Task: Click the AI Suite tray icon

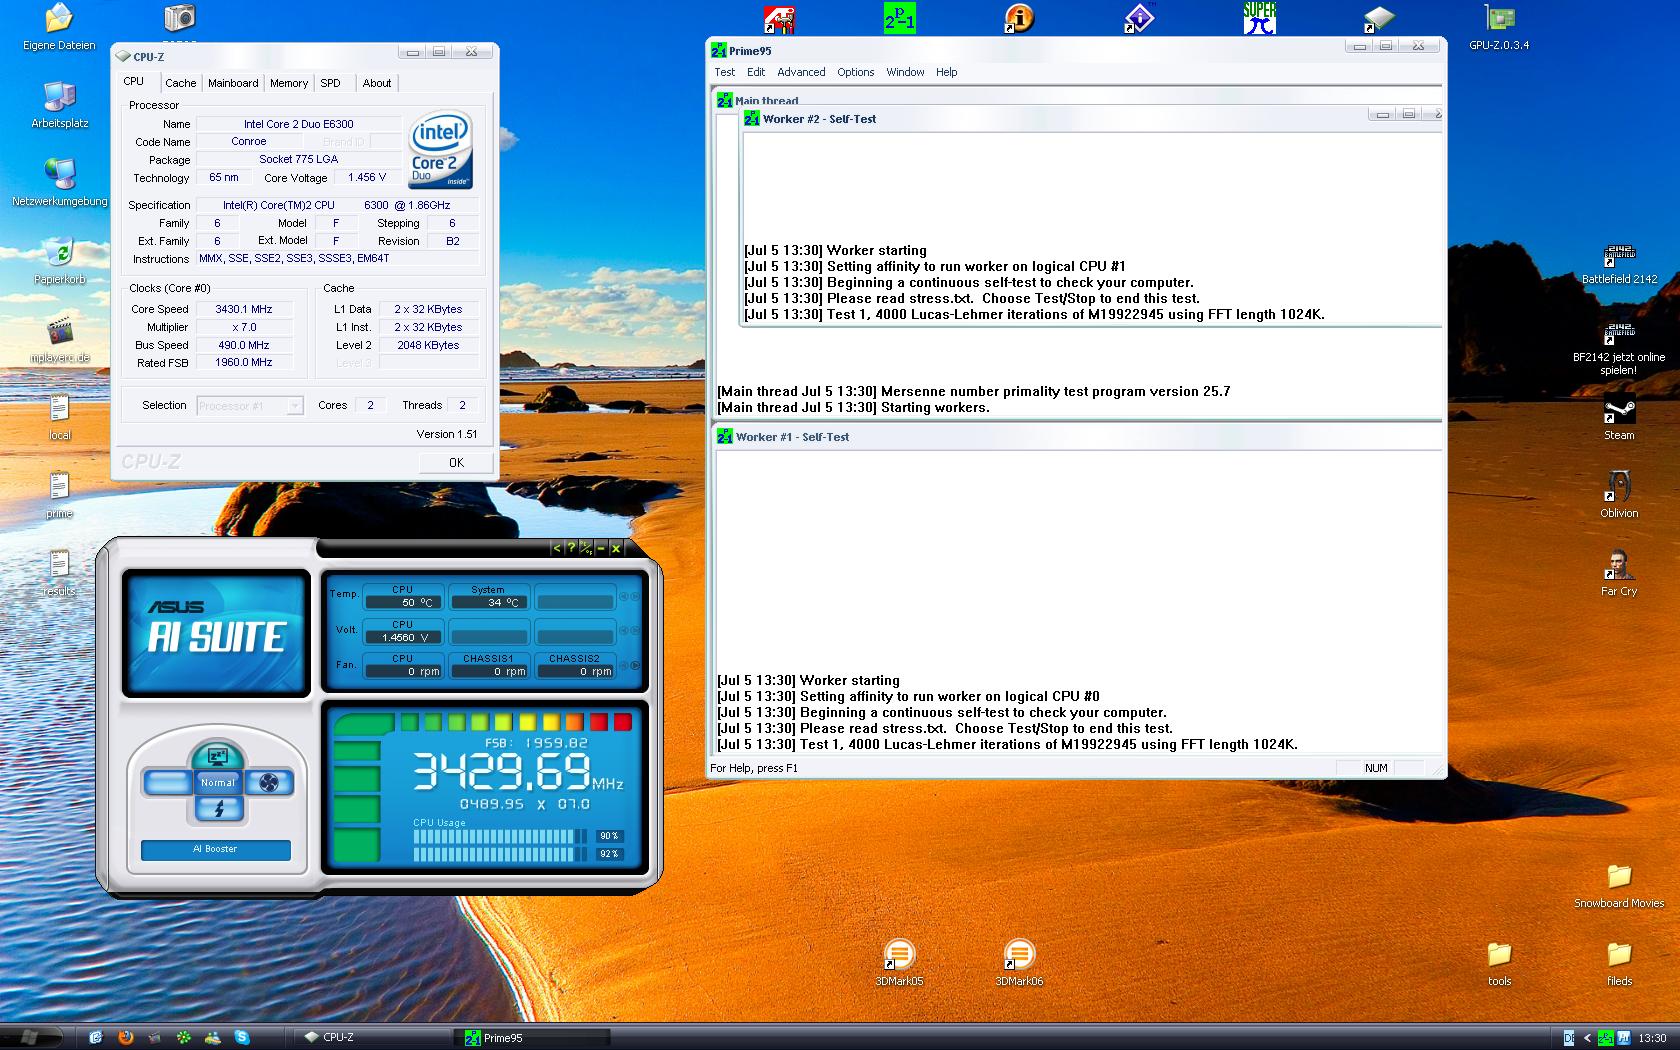Action: 1623,1038
